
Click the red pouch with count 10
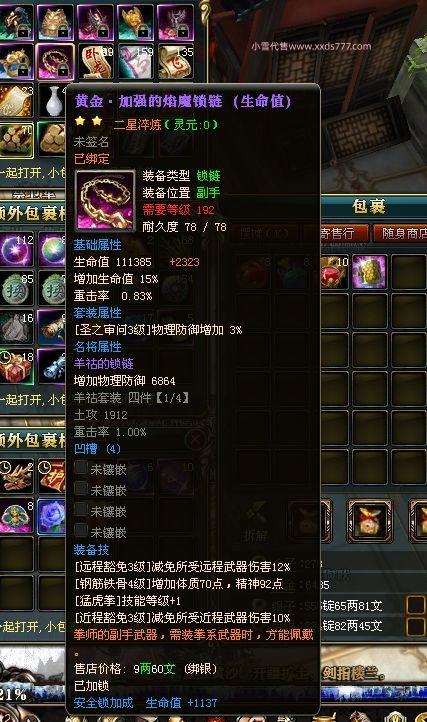point(335,273)
